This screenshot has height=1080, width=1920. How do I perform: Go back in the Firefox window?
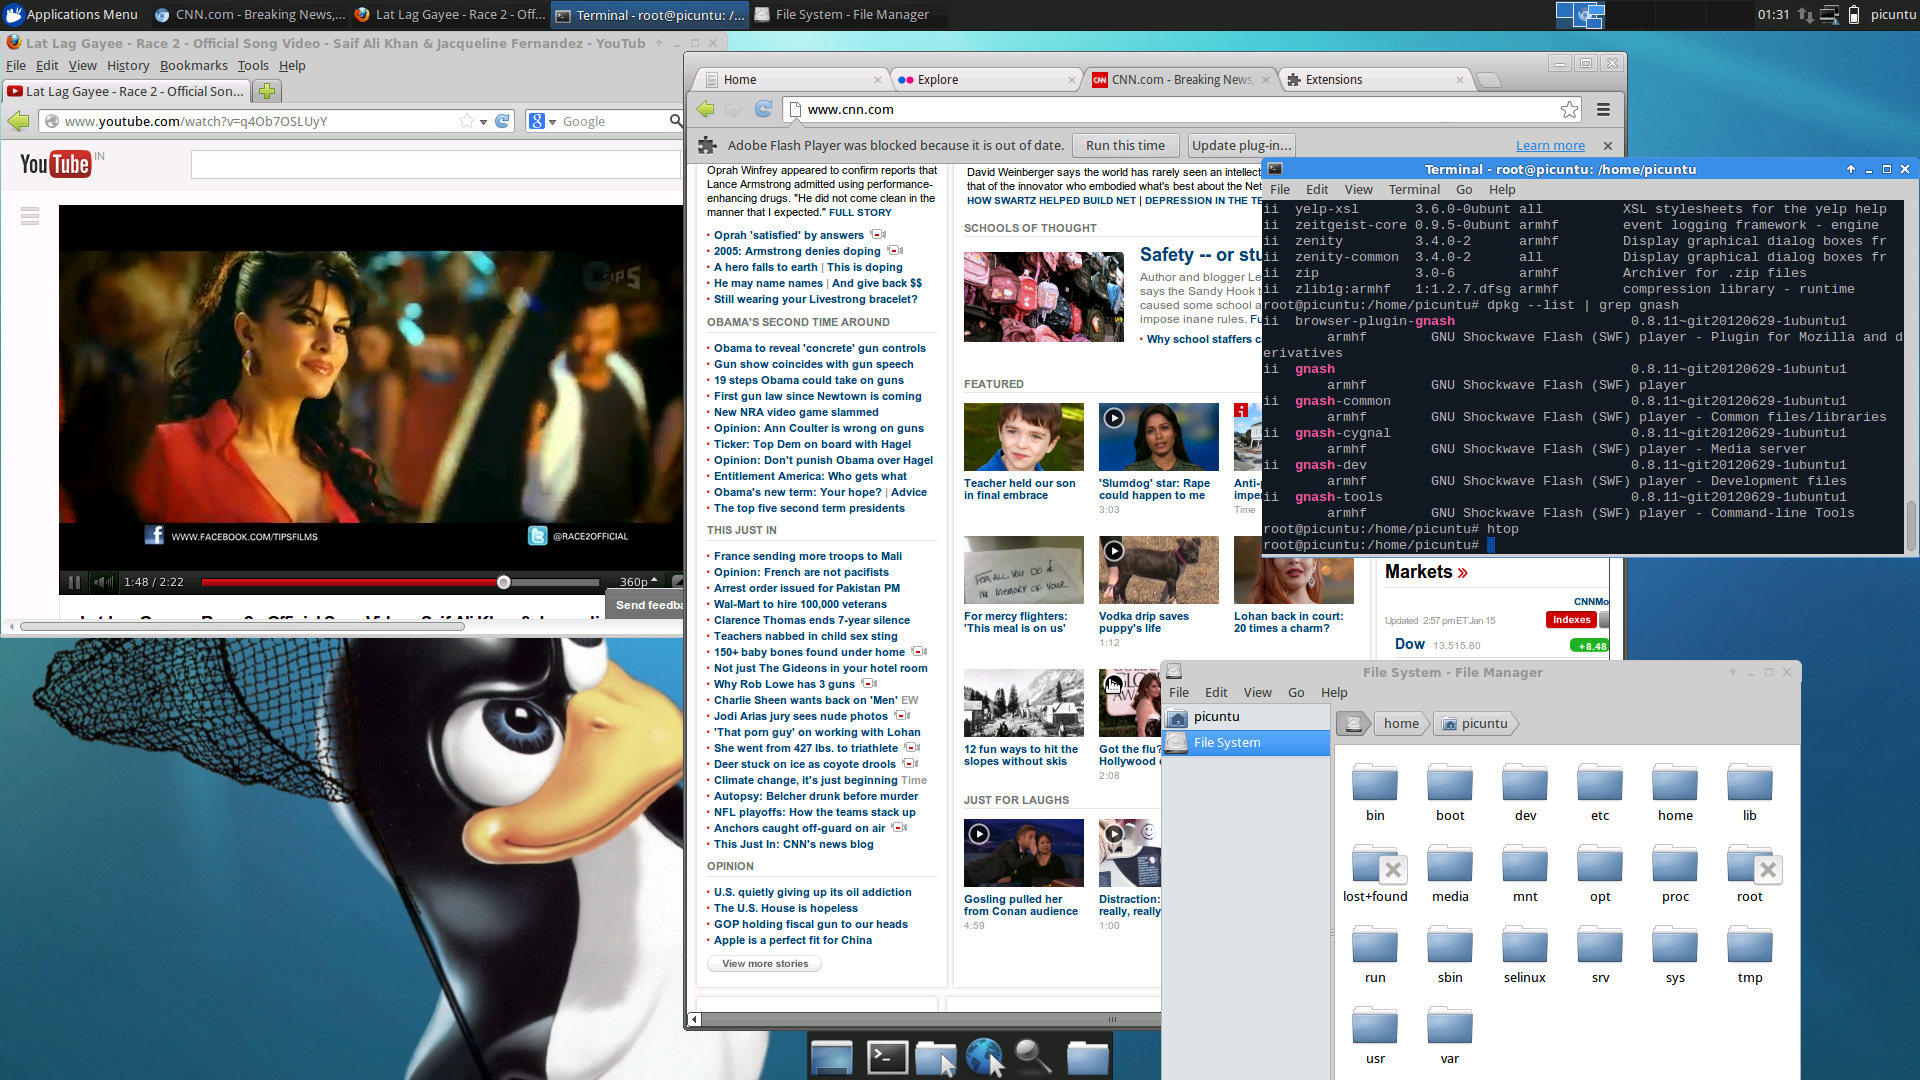(x=19, y=121)
